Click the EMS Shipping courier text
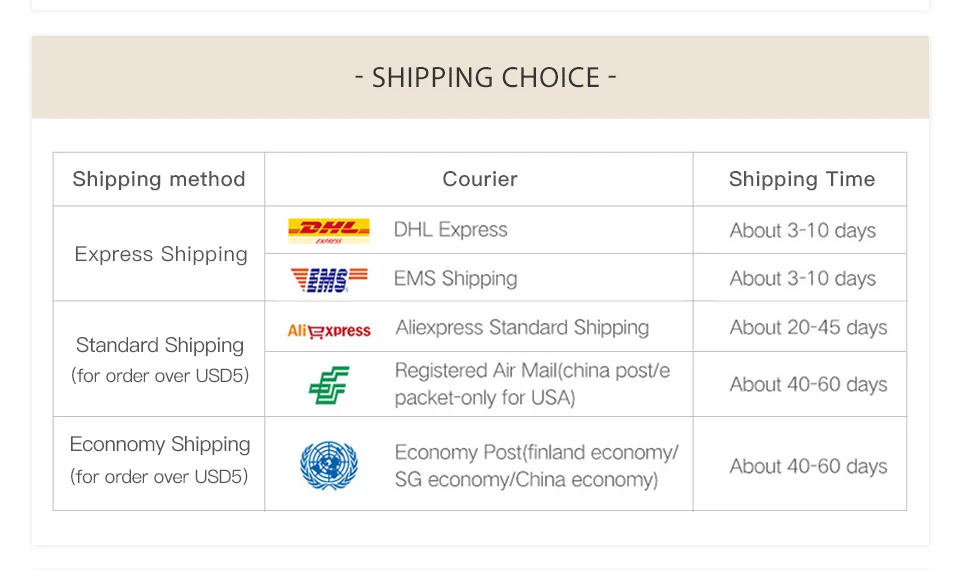The image size is (960, 570). [456, 279]
